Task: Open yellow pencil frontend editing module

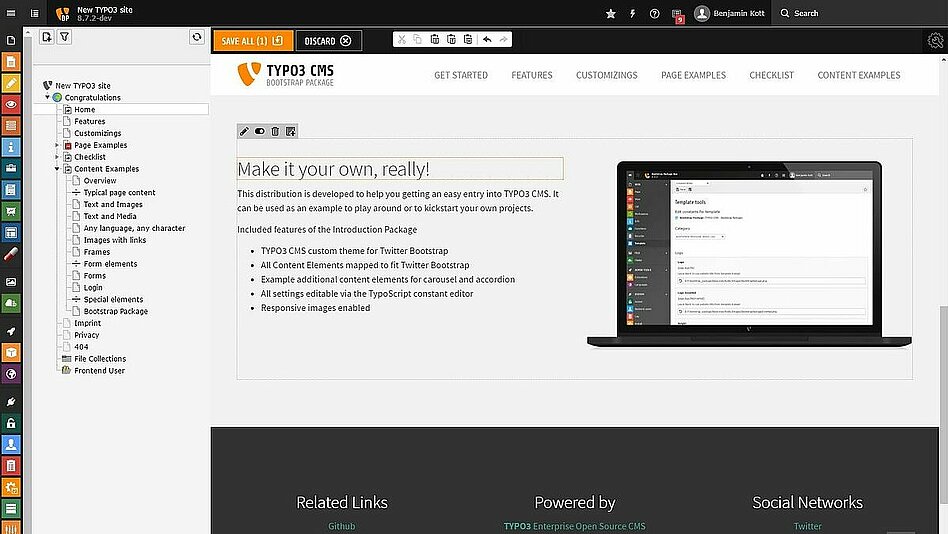Action: point(11,83)
